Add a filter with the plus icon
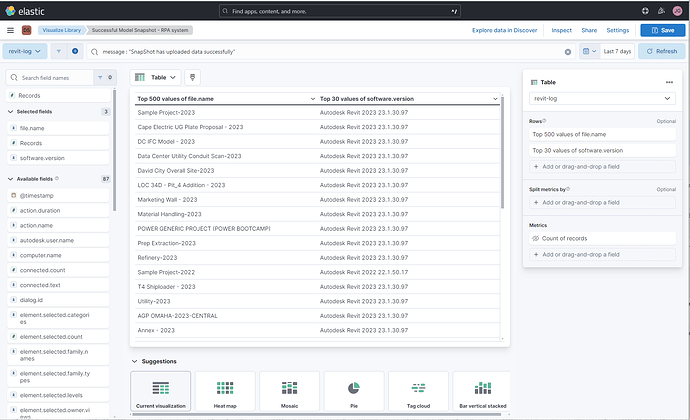Screen dimensions: 690x420 coord(75,52)
